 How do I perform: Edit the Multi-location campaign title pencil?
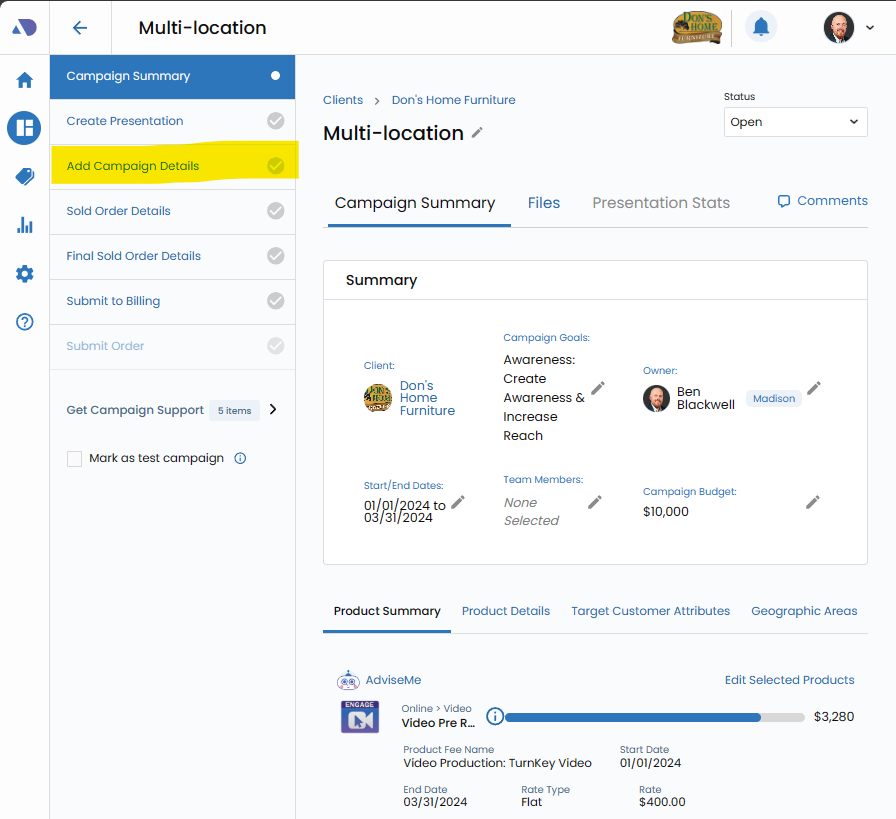coord(478,133)
